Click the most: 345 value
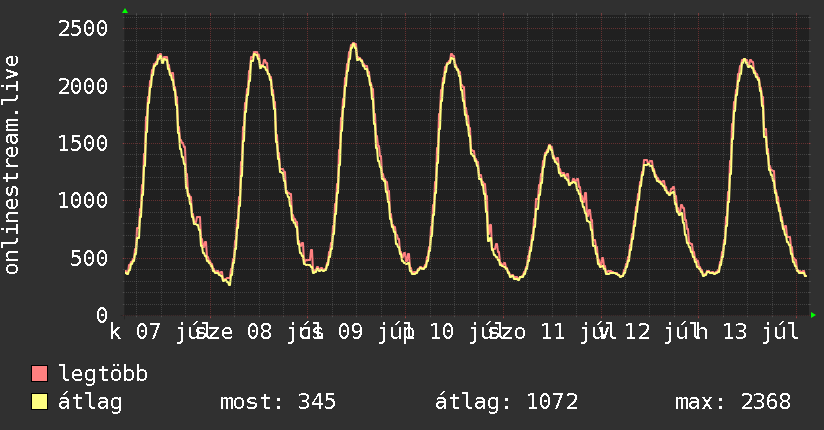824x430 pixels. pos(278,402)
